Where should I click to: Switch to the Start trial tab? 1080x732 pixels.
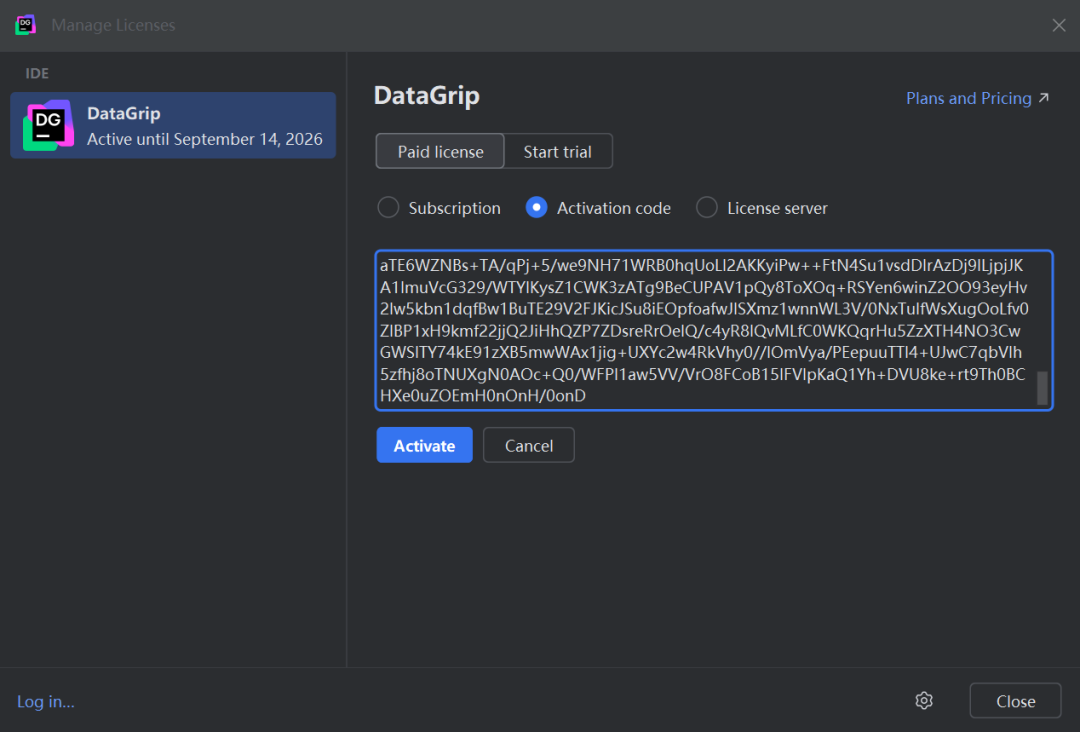558,151
